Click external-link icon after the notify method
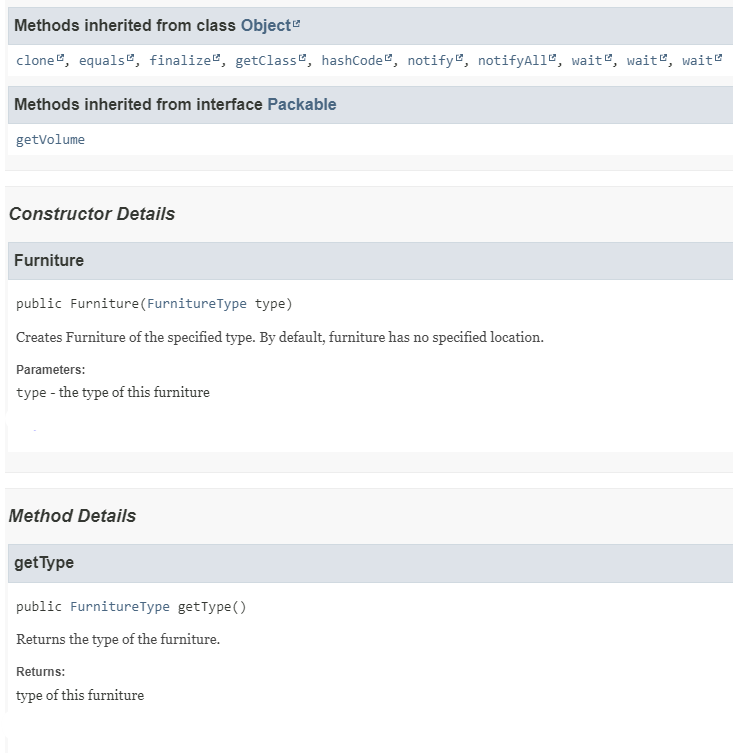 tap(460, 59)
